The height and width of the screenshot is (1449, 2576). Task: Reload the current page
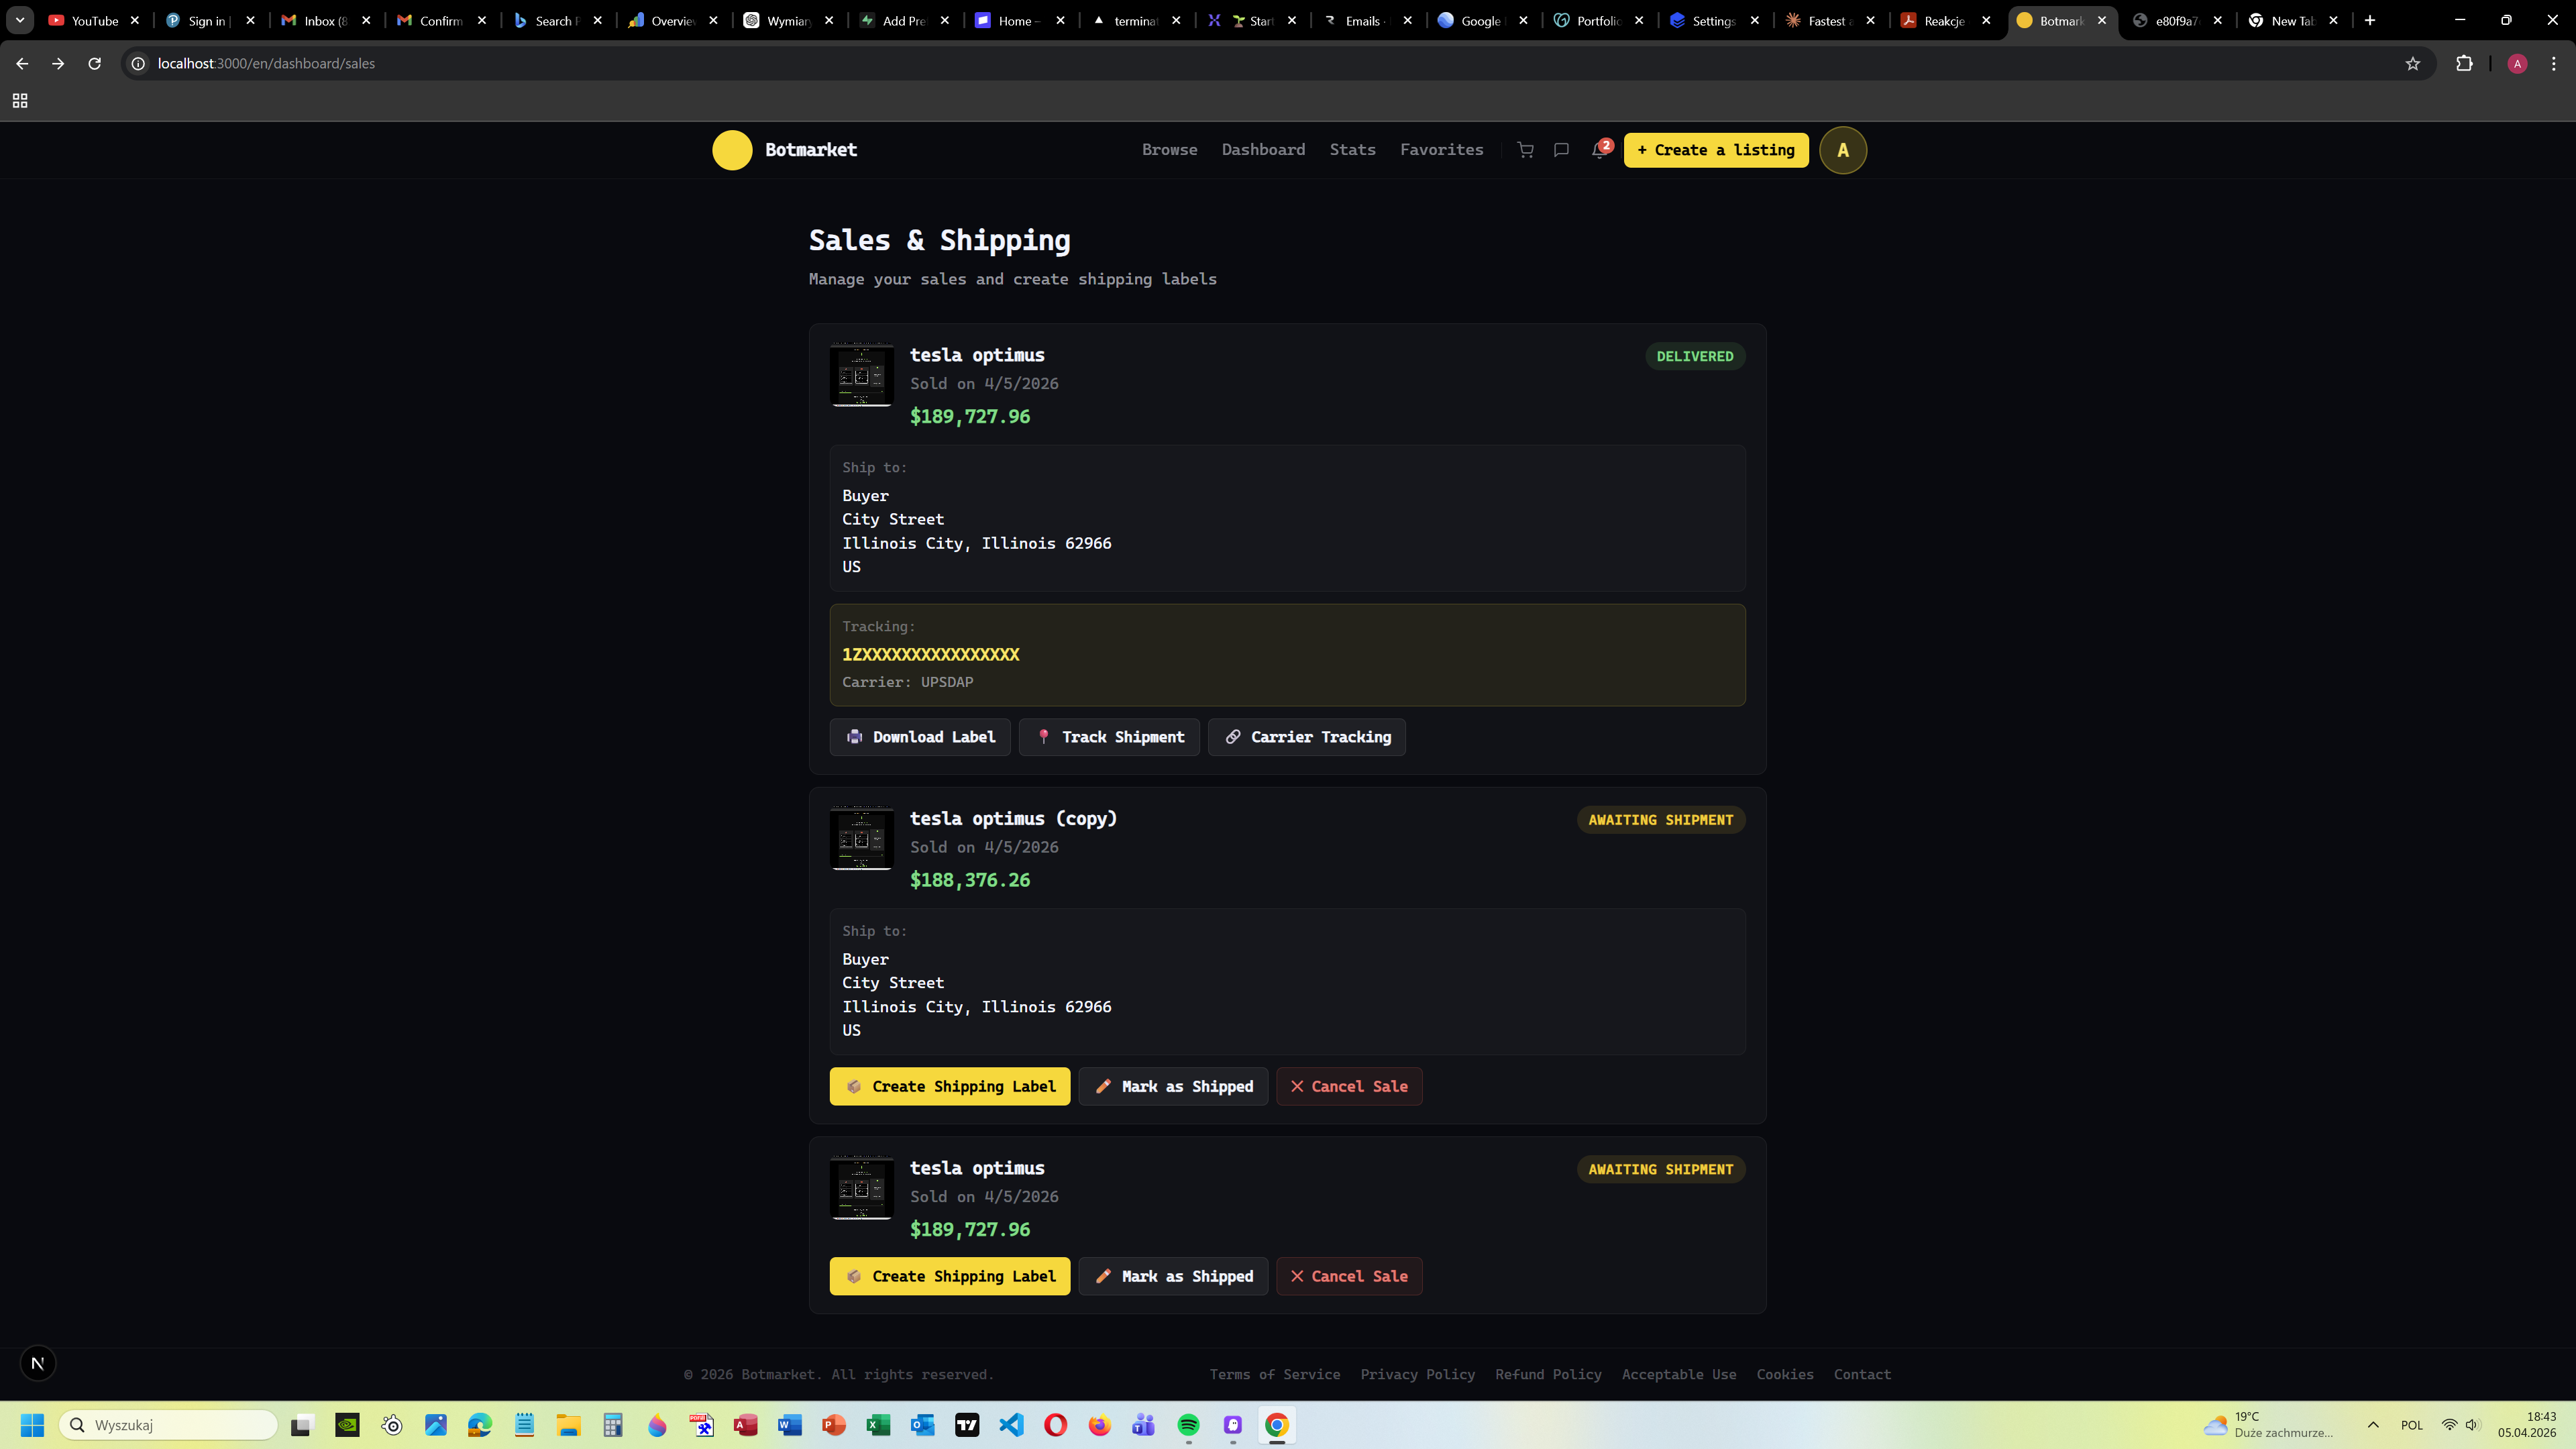[x=94, y=63]
